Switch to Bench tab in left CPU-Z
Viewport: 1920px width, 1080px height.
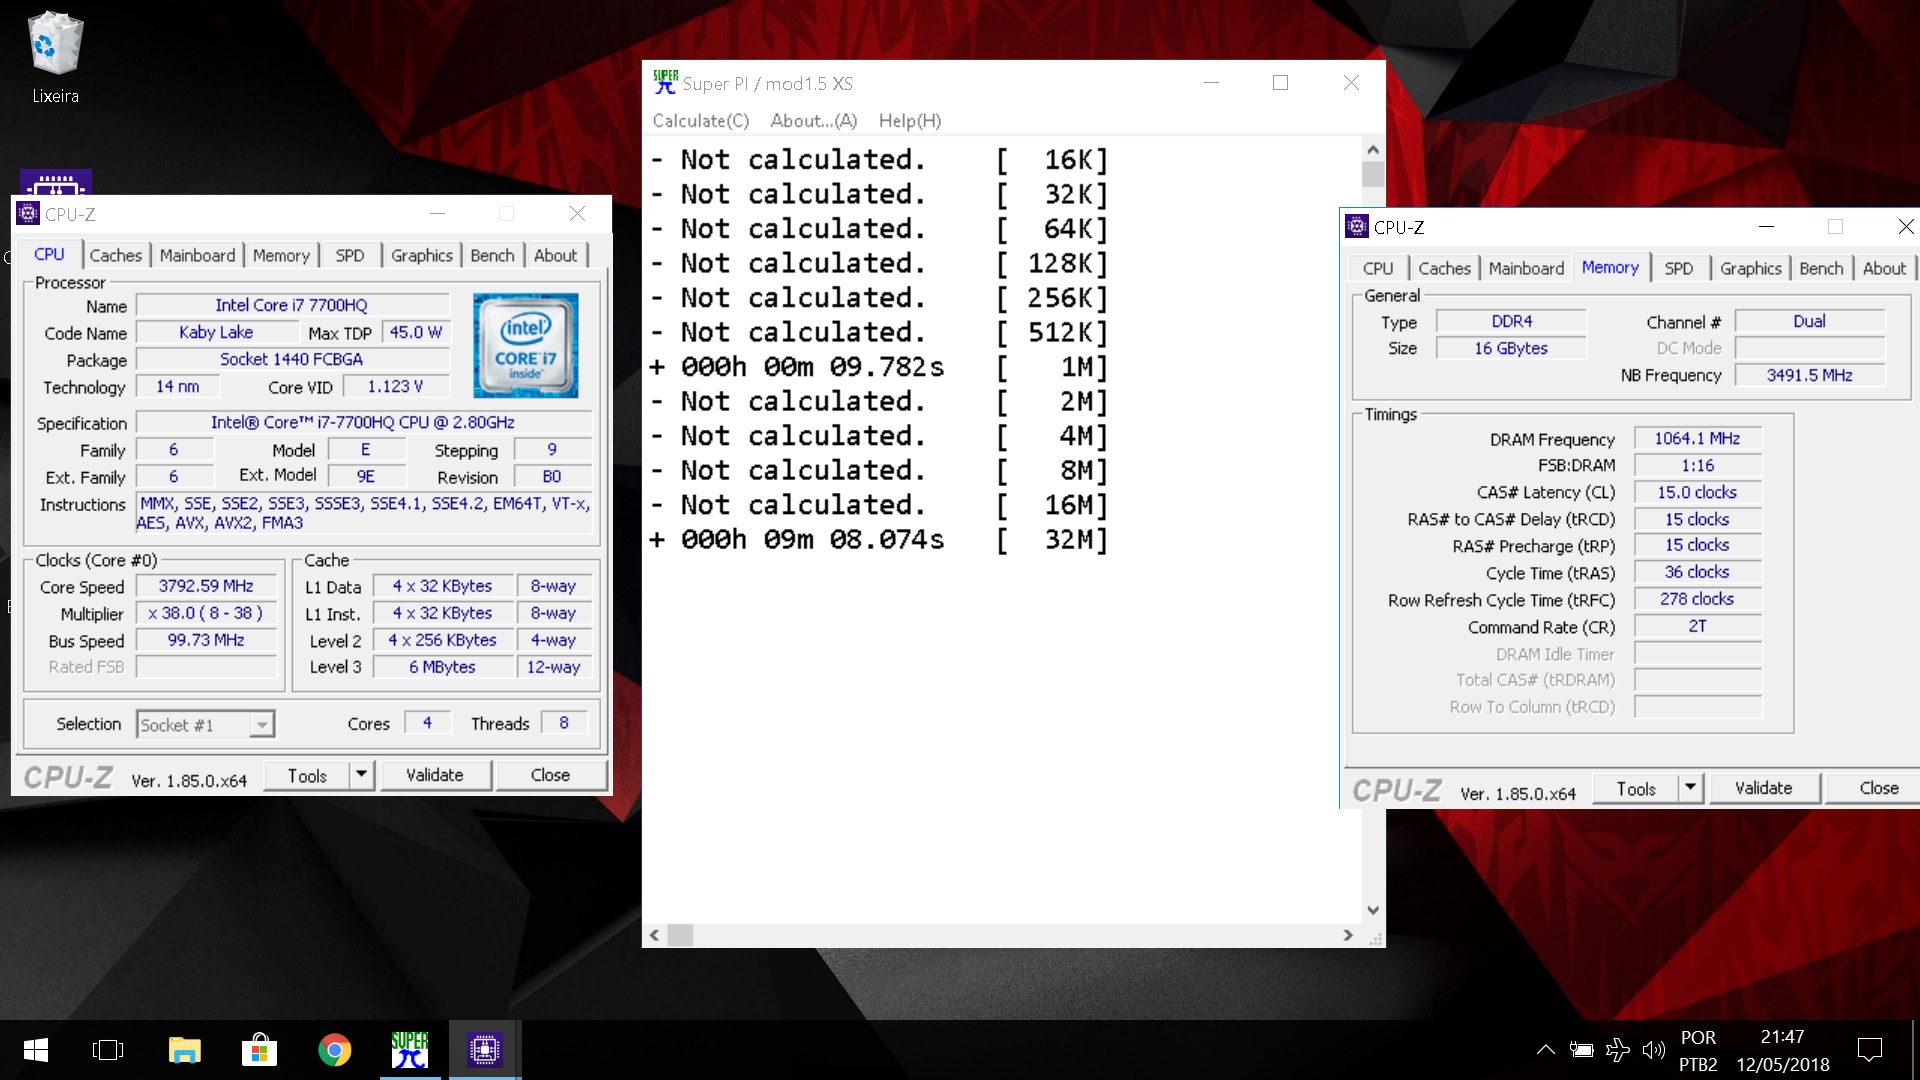[493, 255]
